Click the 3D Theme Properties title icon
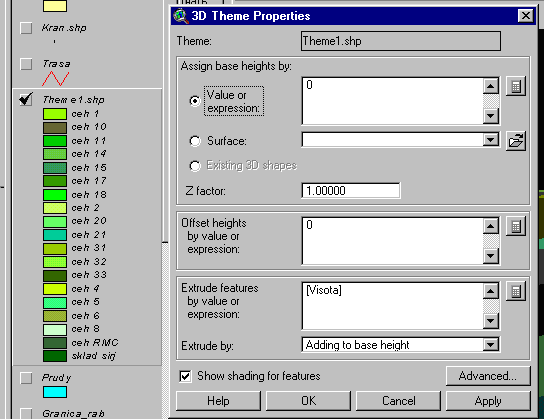The image size is (544, 419). 180,16
